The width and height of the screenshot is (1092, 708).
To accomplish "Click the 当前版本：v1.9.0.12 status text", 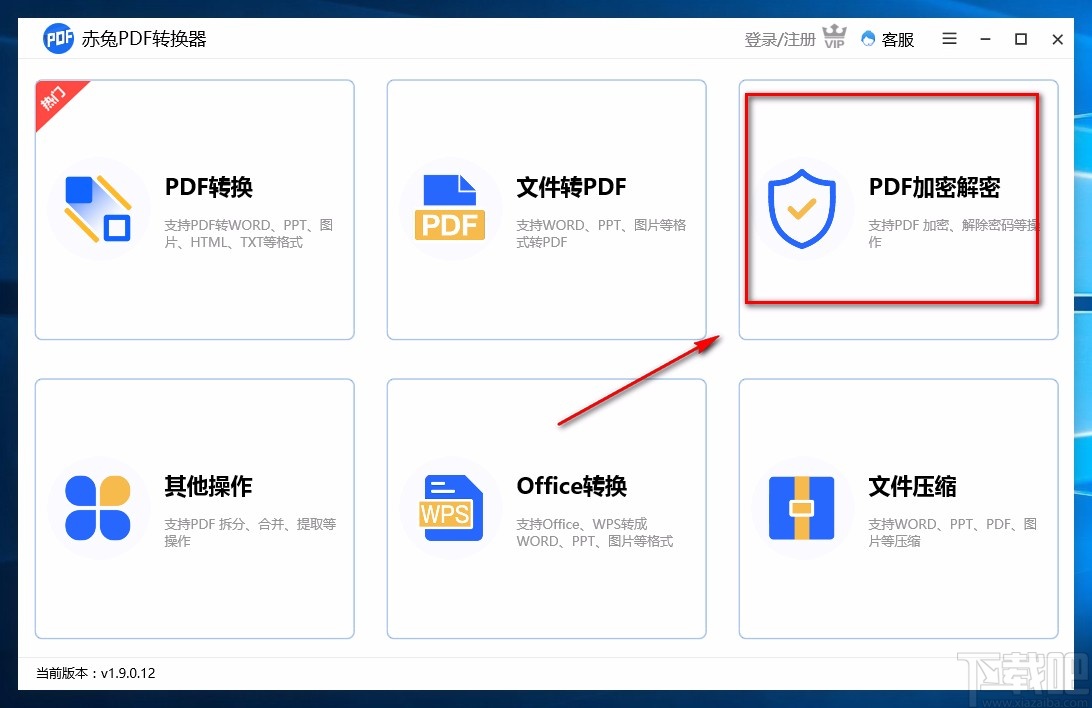I will [95, 673].
